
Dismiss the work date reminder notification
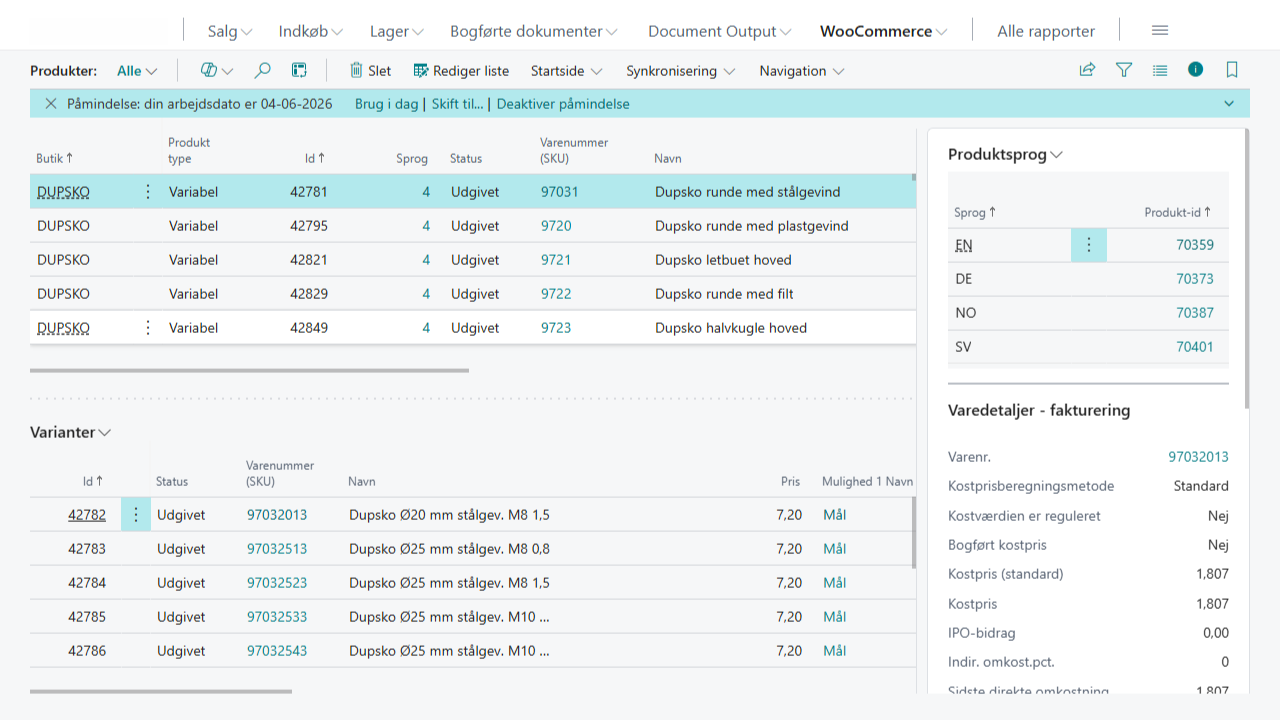tap(50, 104)
